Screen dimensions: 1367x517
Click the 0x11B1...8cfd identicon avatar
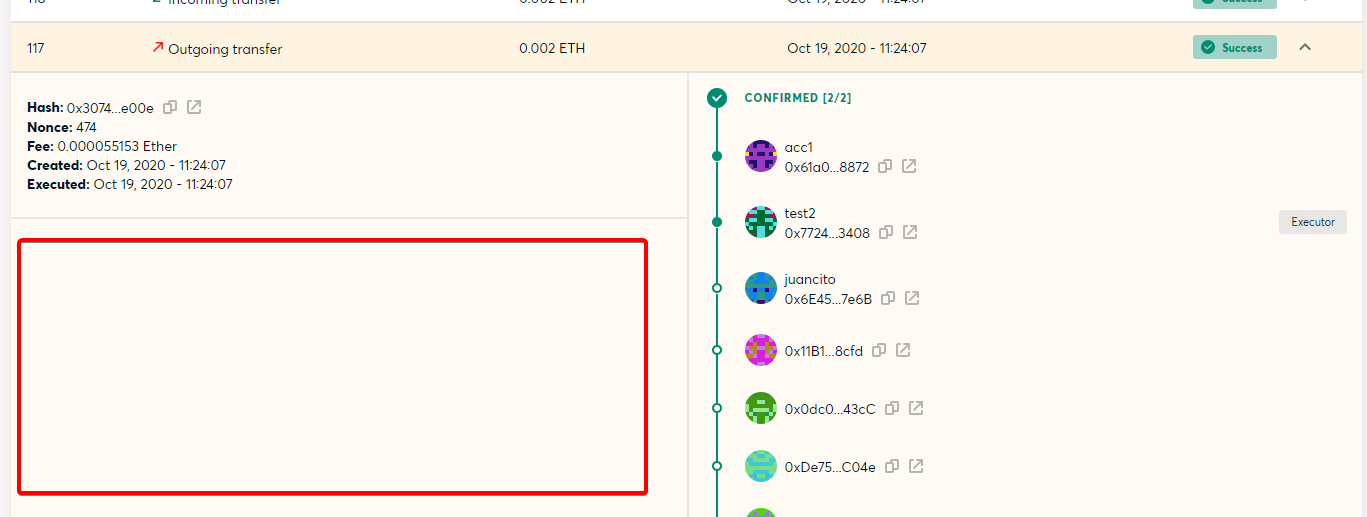pyautogui.click(x=761, y=350)
